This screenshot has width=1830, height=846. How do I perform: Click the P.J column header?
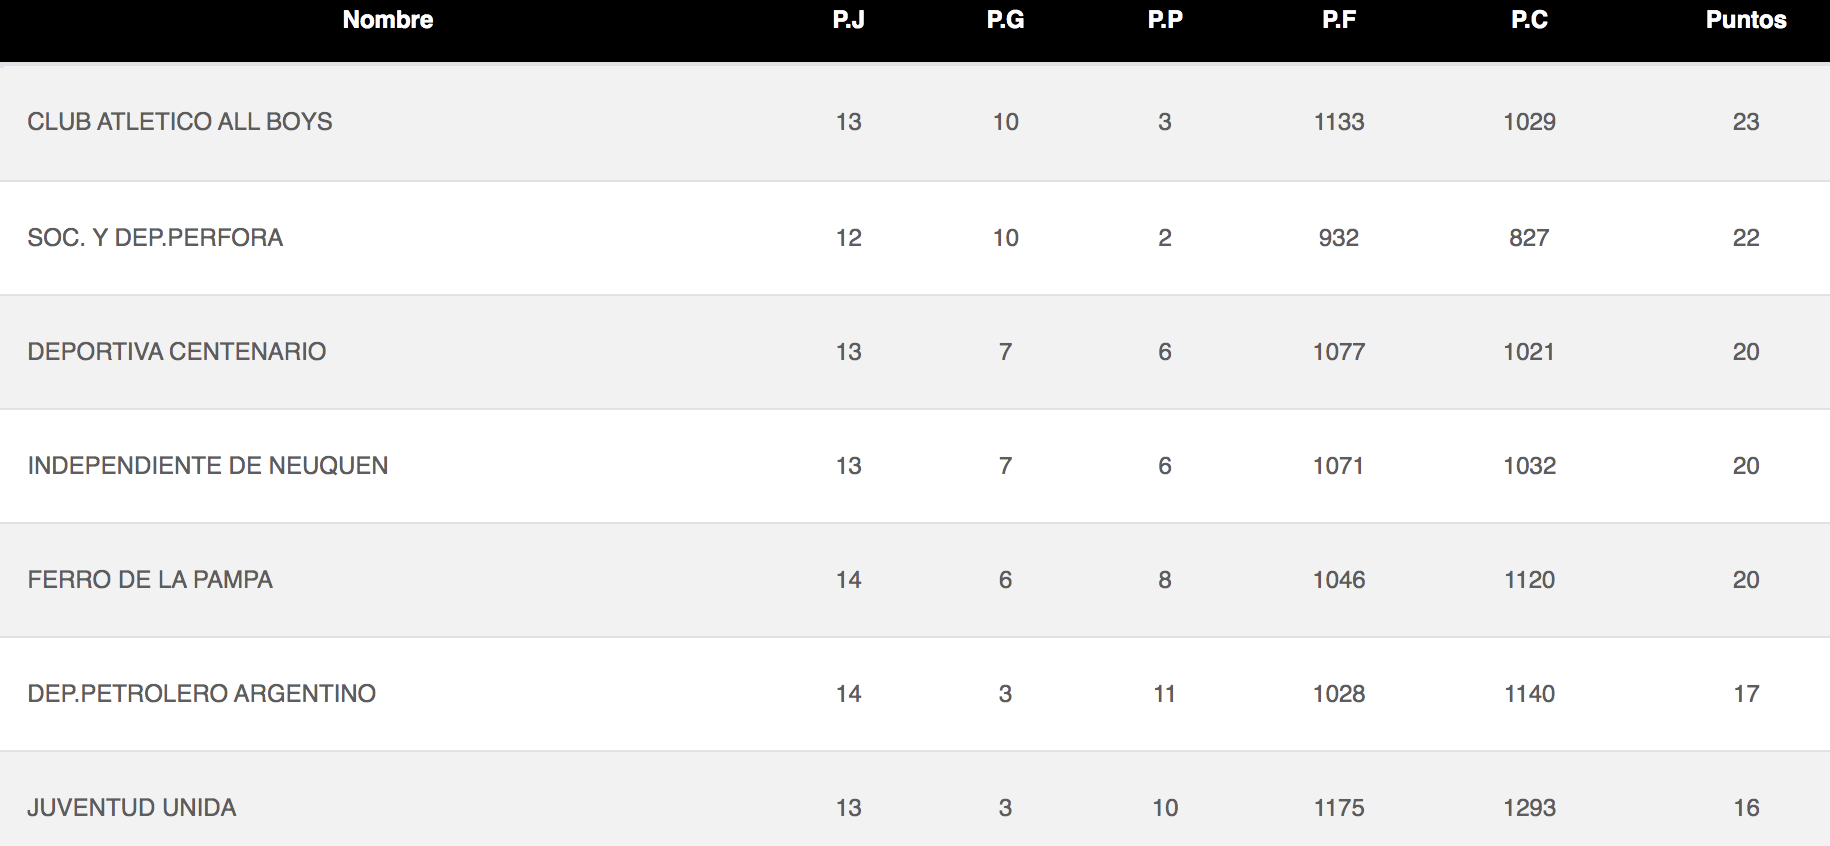[848, 20]
